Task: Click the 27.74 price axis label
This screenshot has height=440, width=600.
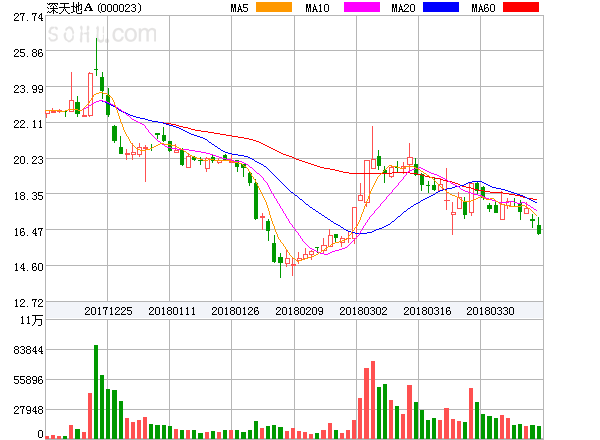Action: [x=28, y=17]
